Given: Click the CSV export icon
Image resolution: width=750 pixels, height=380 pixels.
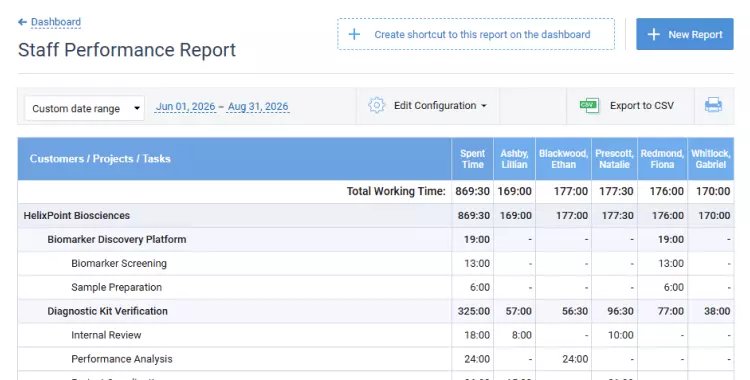Looking at the screenshot, I should point(589,105).
